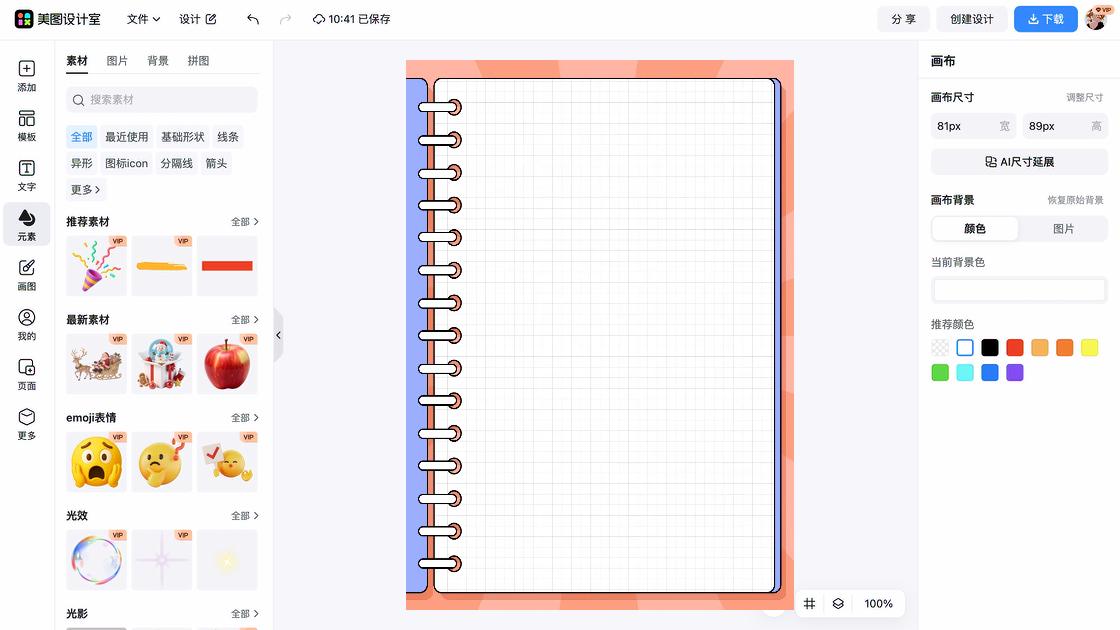Switch background mode to 颜色 (Color)
The width and height of the screenshot is (1120, 630).
tap(975, 229)
